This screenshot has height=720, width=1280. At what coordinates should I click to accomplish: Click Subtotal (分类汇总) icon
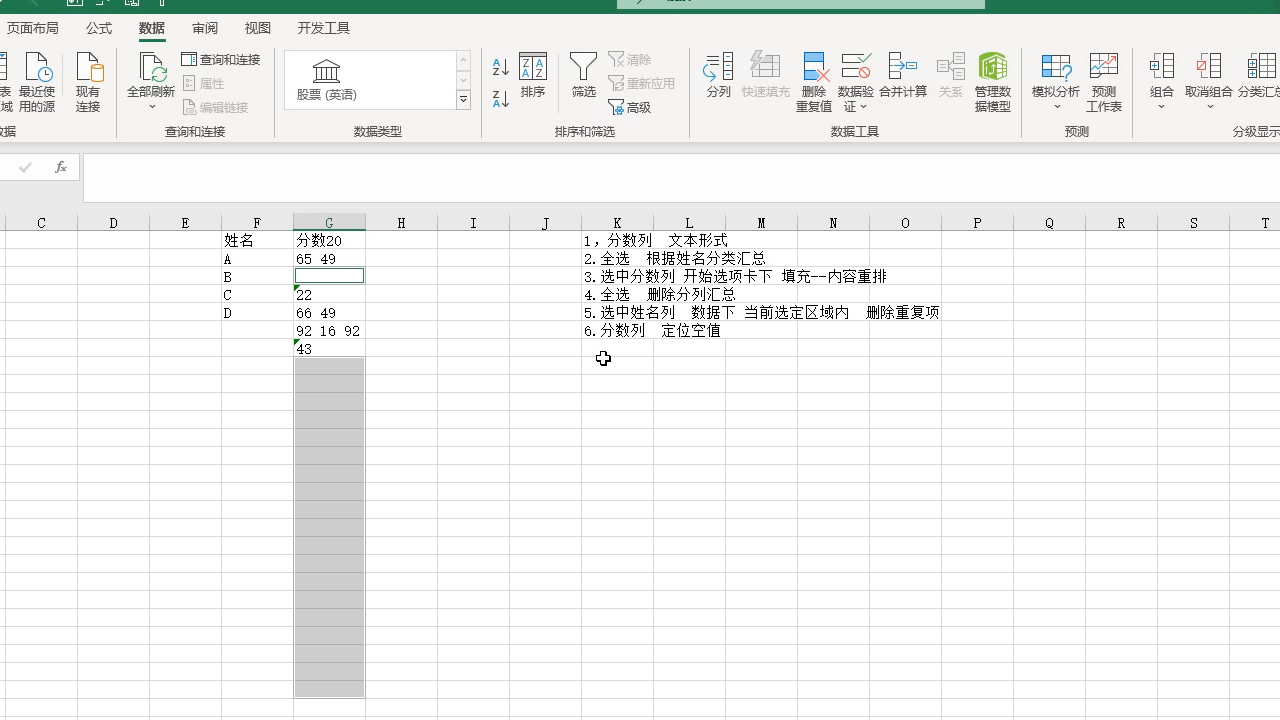point(1260,75)
